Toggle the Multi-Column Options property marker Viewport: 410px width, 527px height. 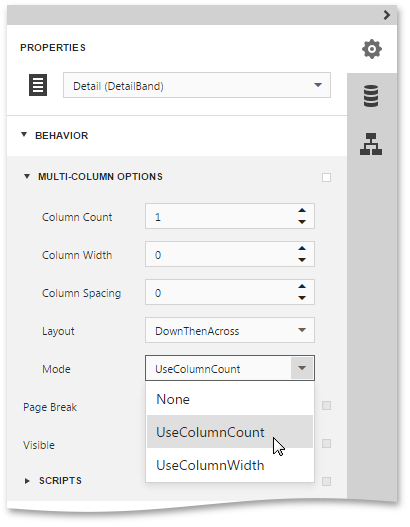tap(326, 177)
